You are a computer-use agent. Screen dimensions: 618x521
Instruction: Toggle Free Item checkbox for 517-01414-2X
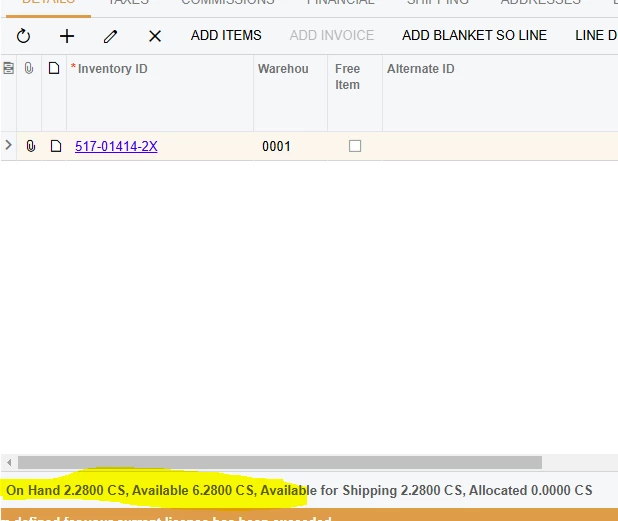355,146
